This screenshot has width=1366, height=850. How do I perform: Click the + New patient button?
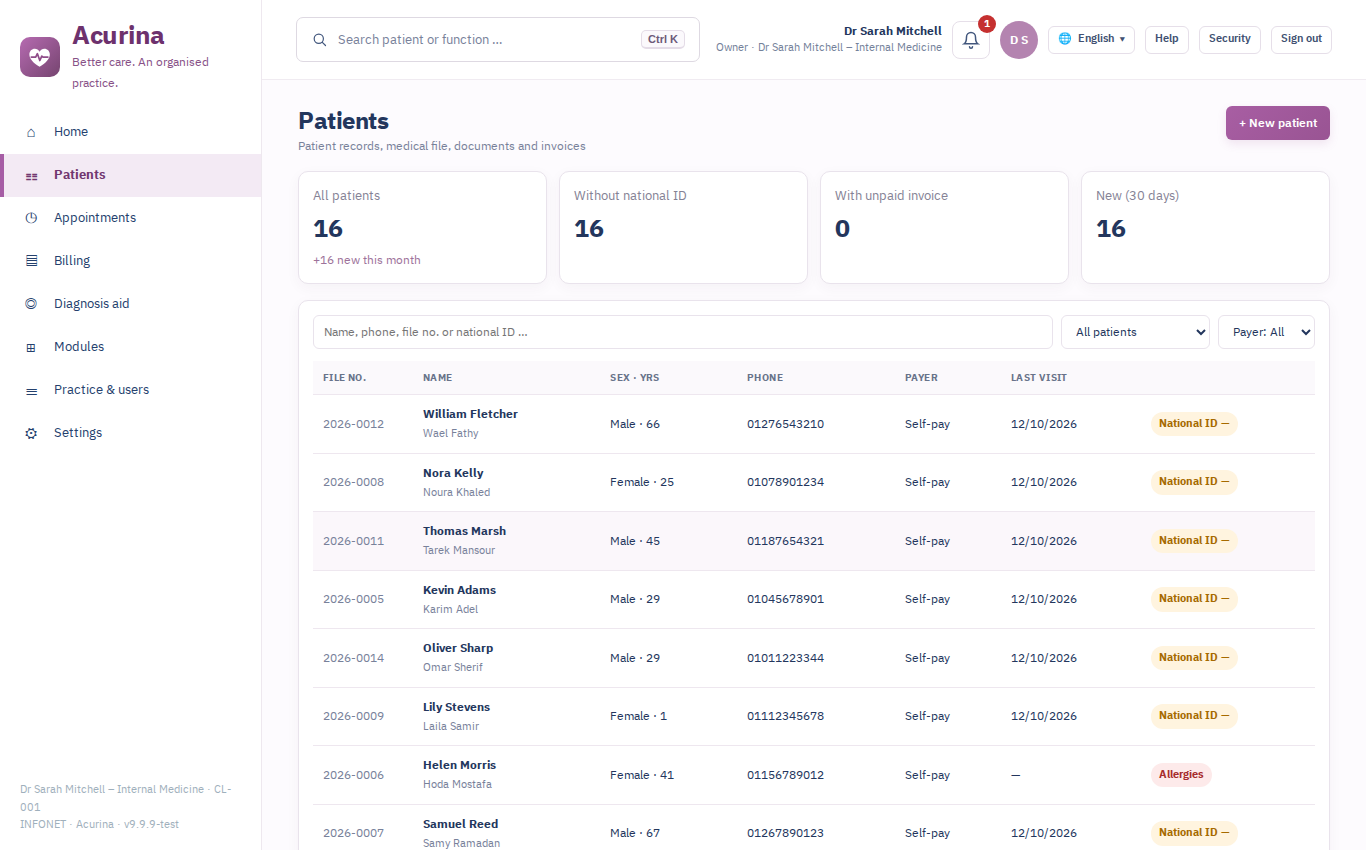tap(1278, 123)
